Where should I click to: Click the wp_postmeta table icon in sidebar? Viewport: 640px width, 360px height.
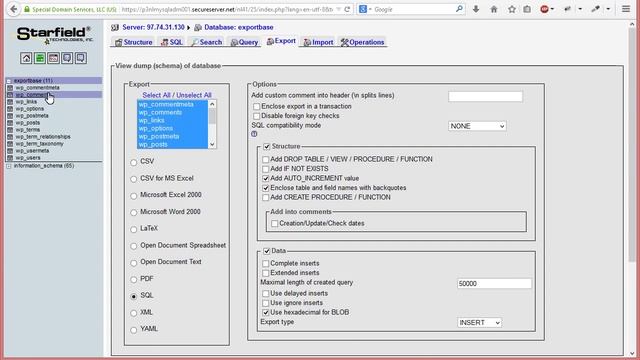click(10, 116)
